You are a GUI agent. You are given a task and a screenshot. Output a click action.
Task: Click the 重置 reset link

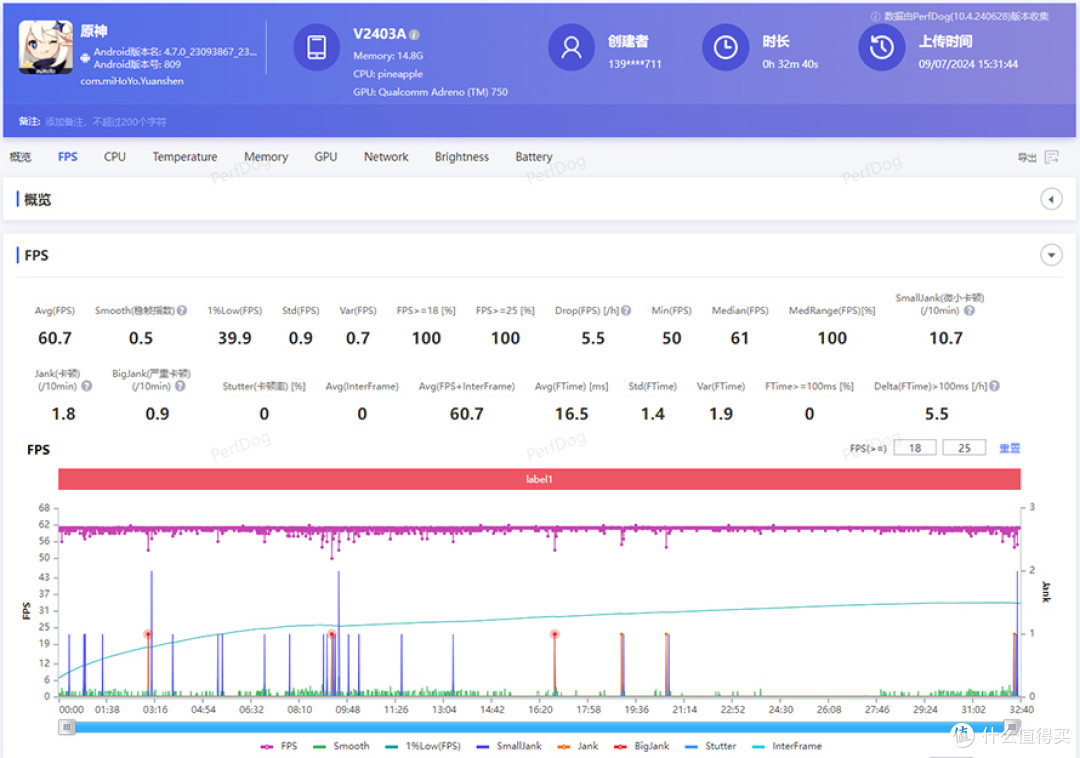pos(1010,448)
